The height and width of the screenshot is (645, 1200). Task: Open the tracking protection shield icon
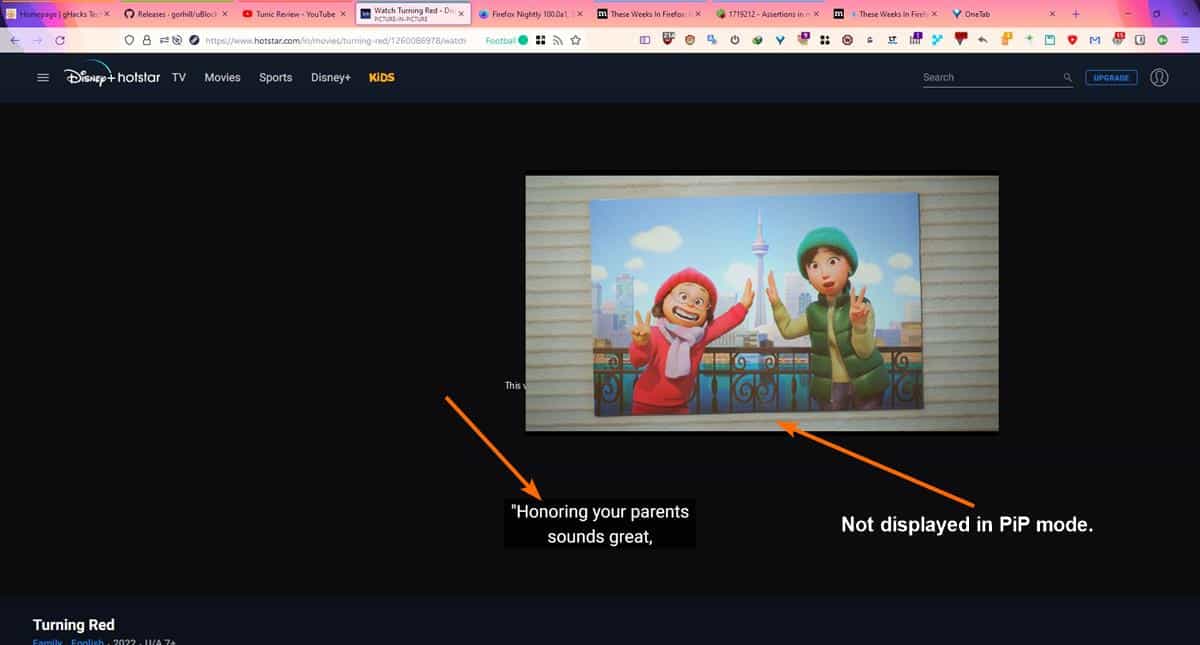[x=130, y=40]
